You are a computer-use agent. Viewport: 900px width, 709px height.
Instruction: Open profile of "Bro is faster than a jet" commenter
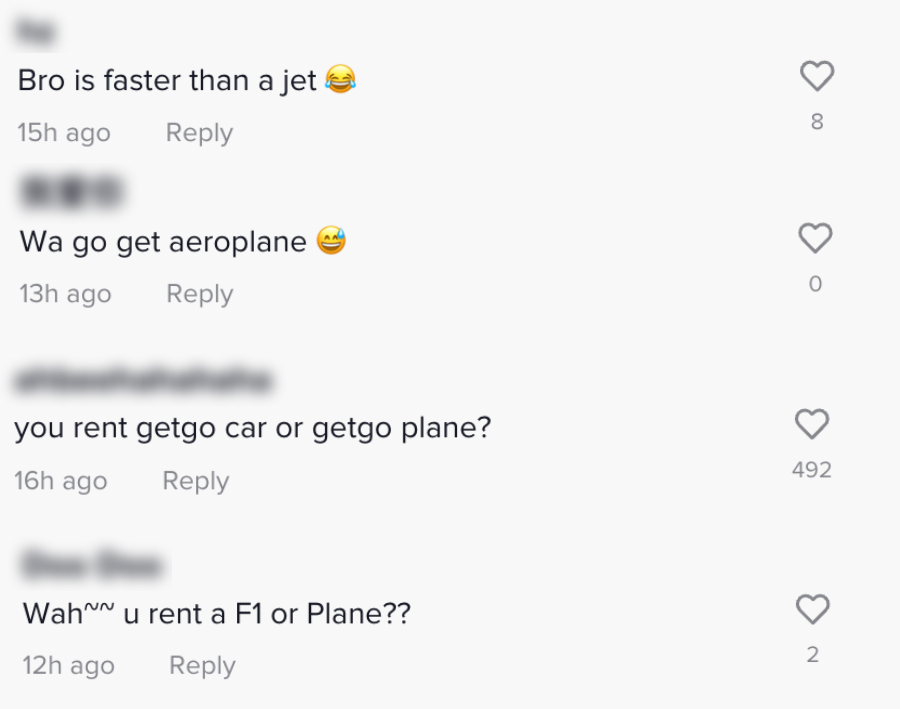pos(36,33)
